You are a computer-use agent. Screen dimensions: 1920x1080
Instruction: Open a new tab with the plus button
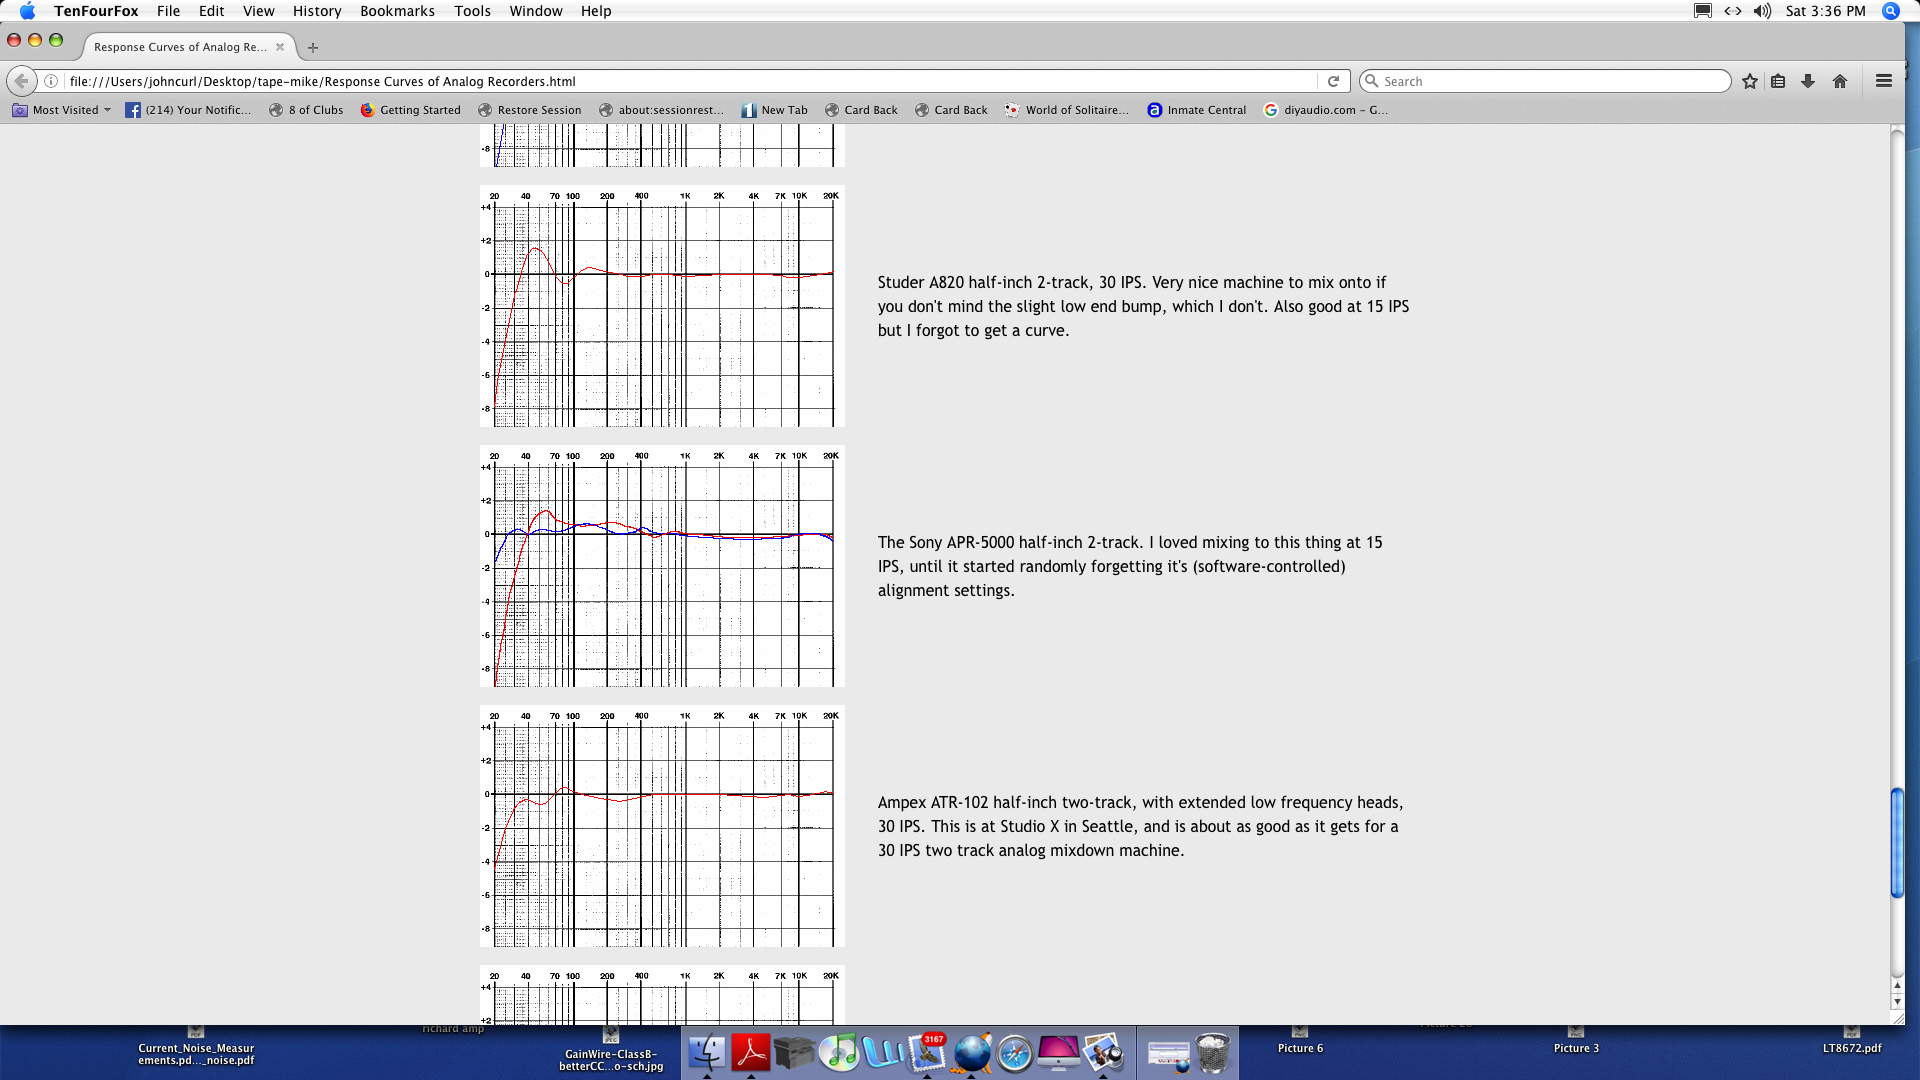click(x=313, y=47)
